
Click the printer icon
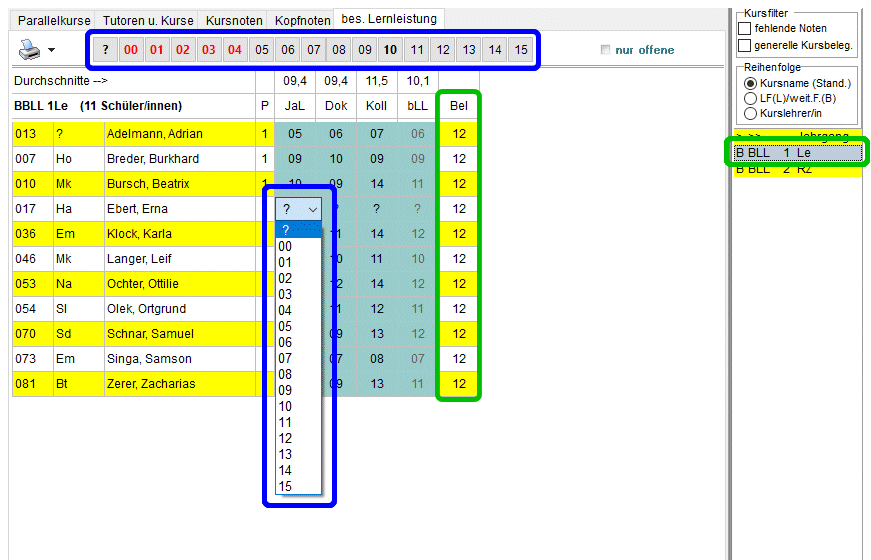click(29, 50)
